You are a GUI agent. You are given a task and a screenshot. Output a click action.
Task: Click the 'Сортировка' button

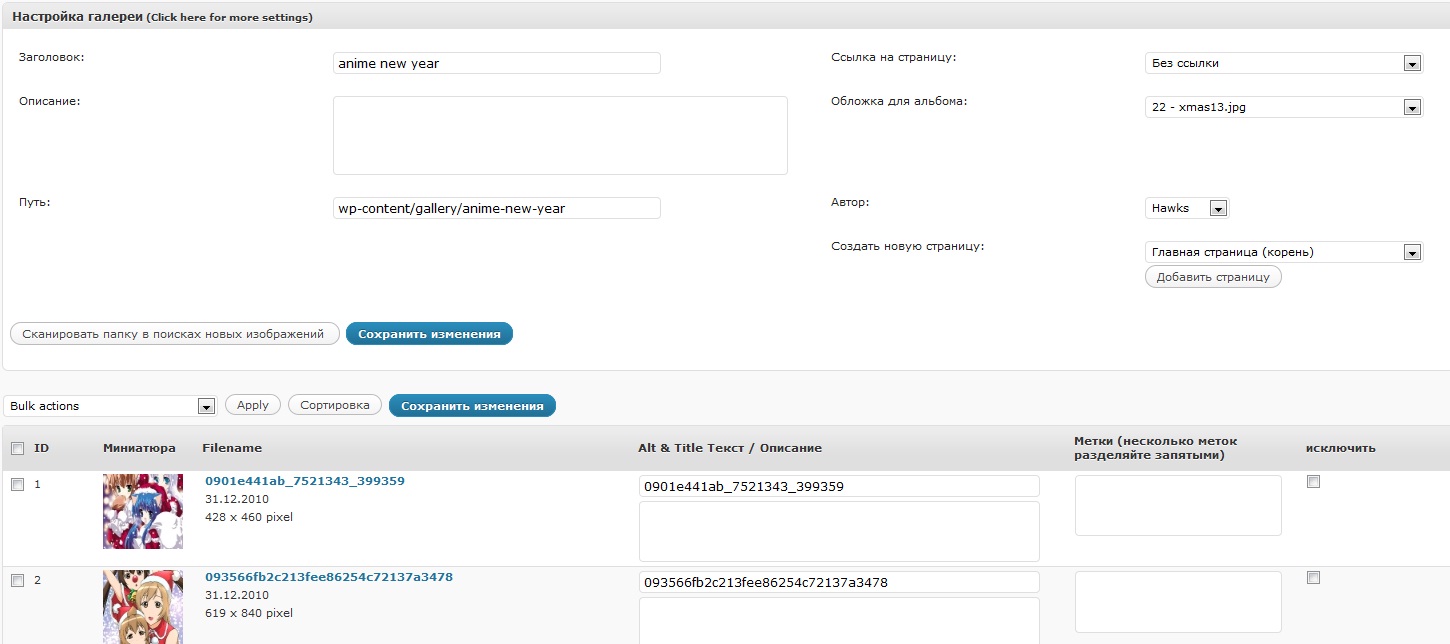335,405
